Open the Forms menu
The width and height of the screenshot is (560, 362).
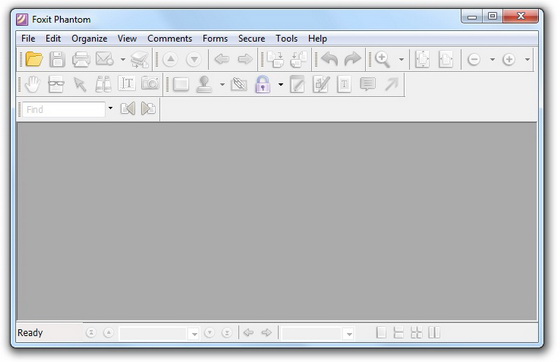(215, 39)
